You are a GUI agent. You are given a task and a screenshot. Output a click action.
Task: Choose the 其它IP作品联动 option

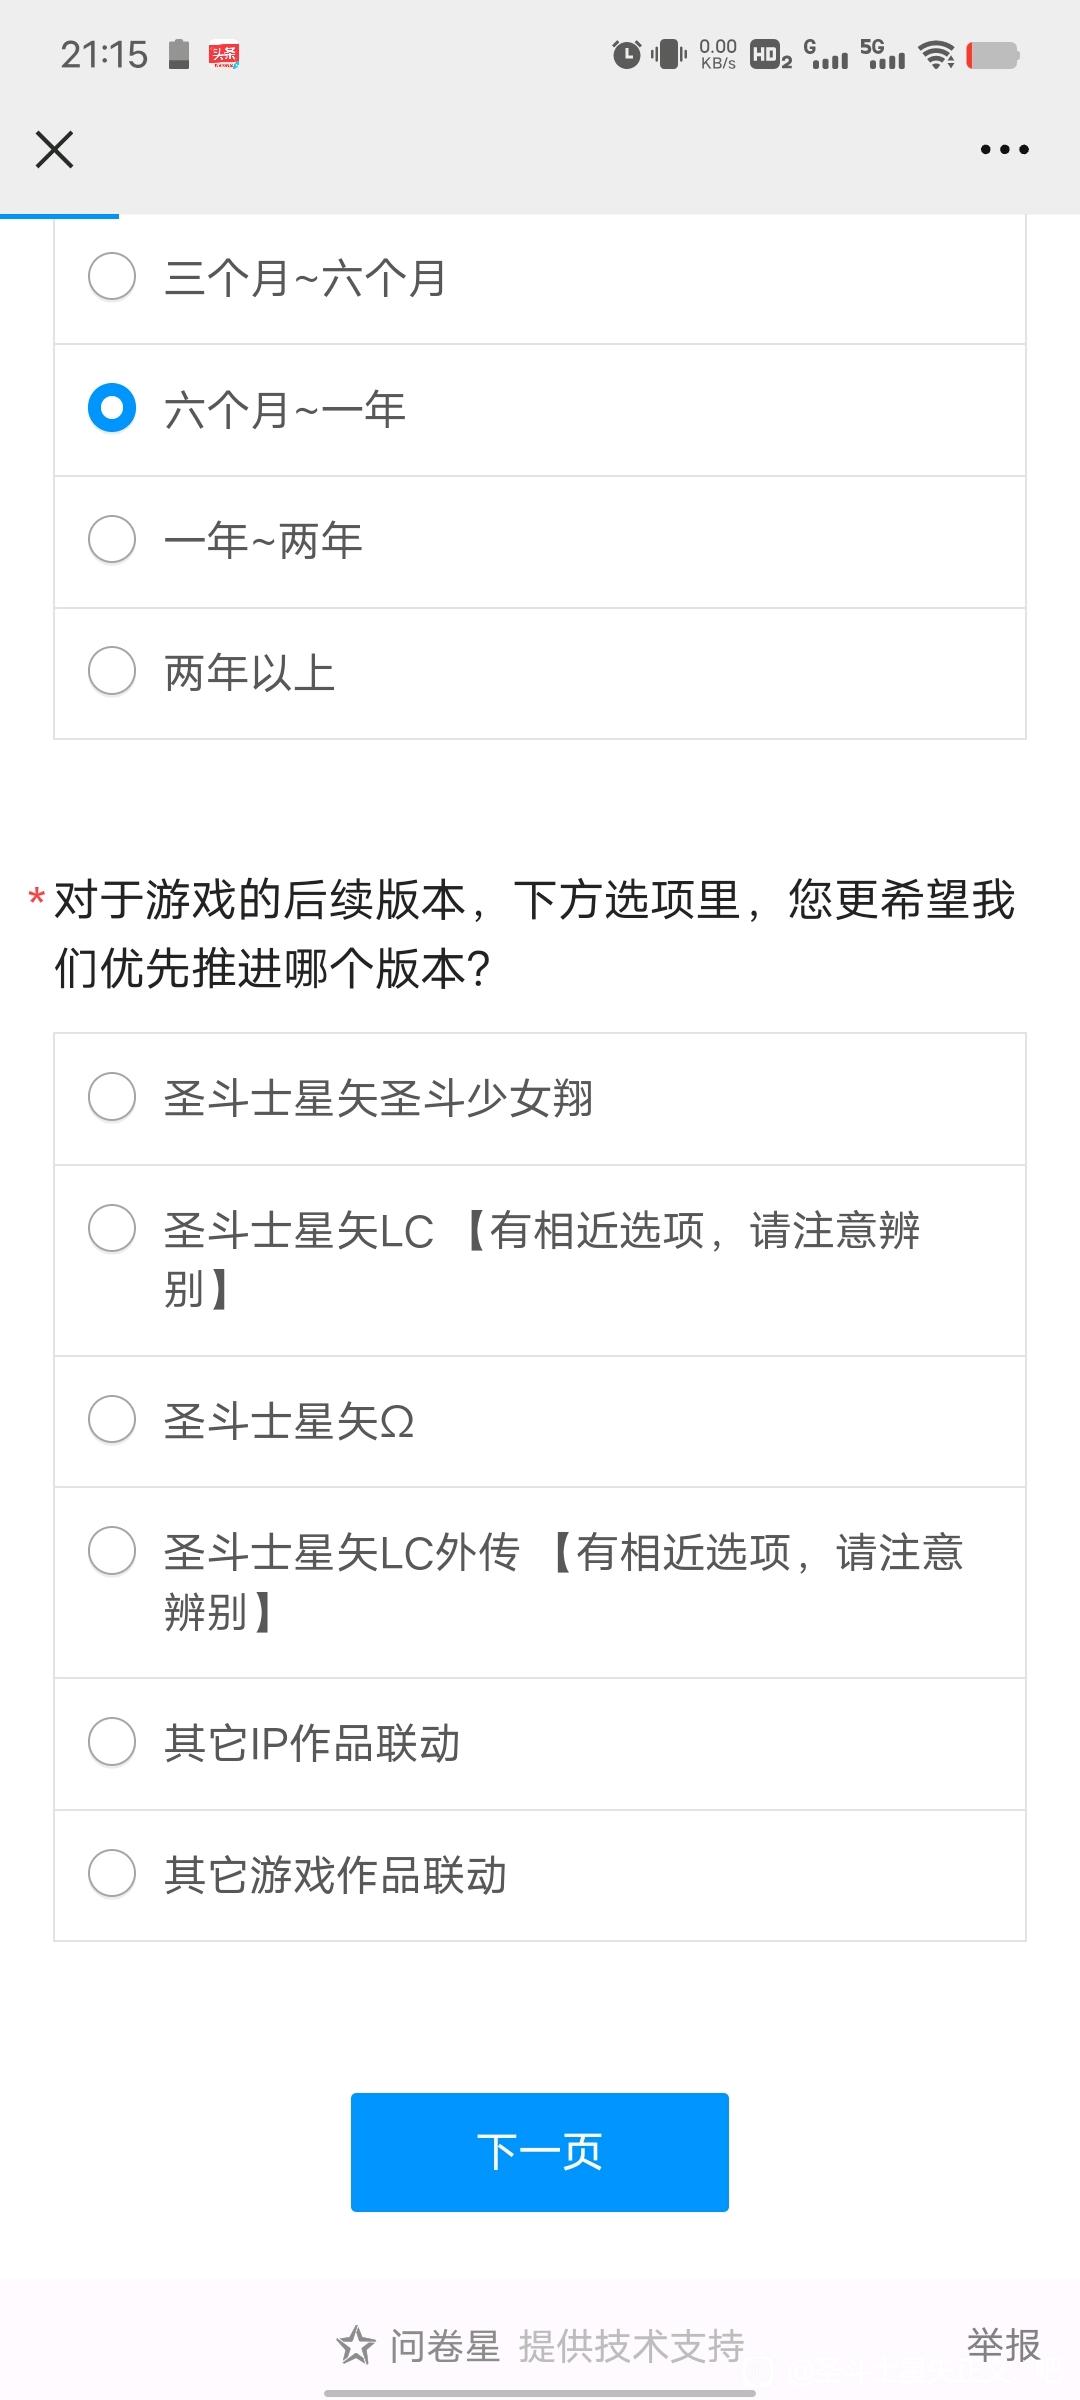540,1743
